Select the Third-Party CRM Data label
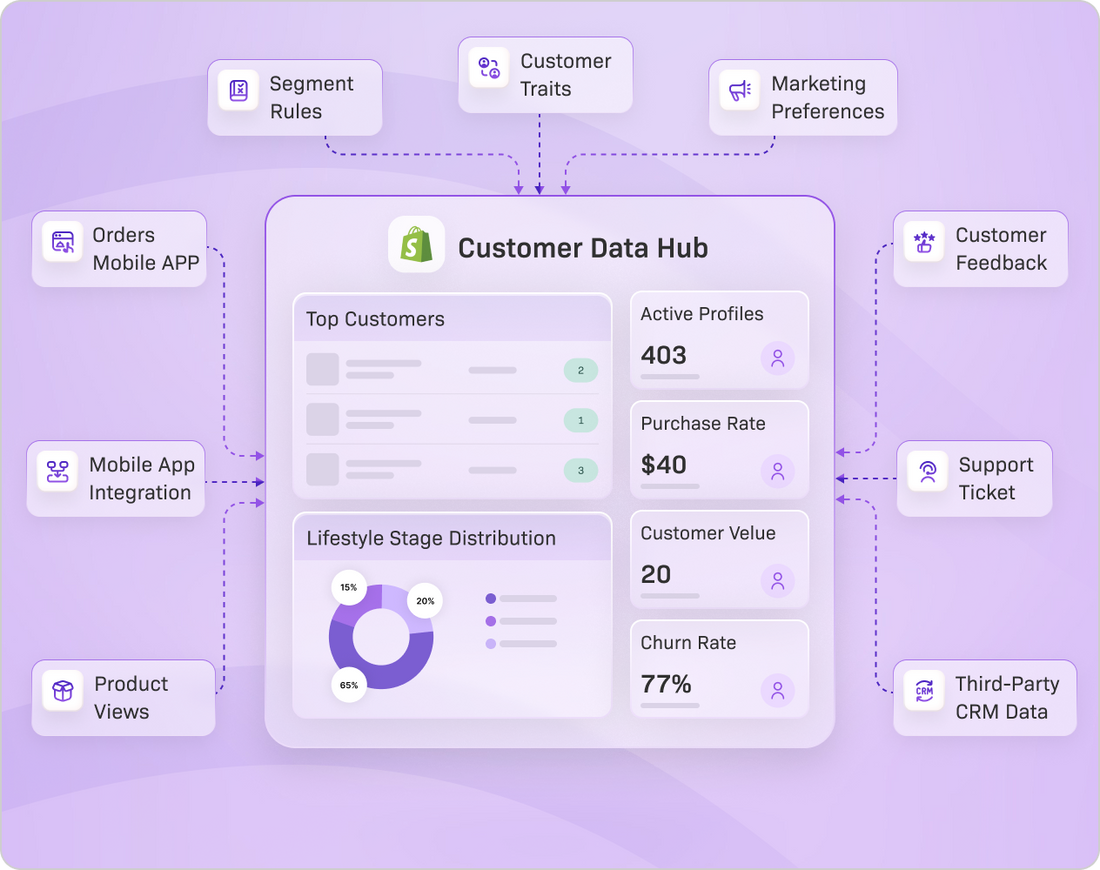 (1007, 698)
